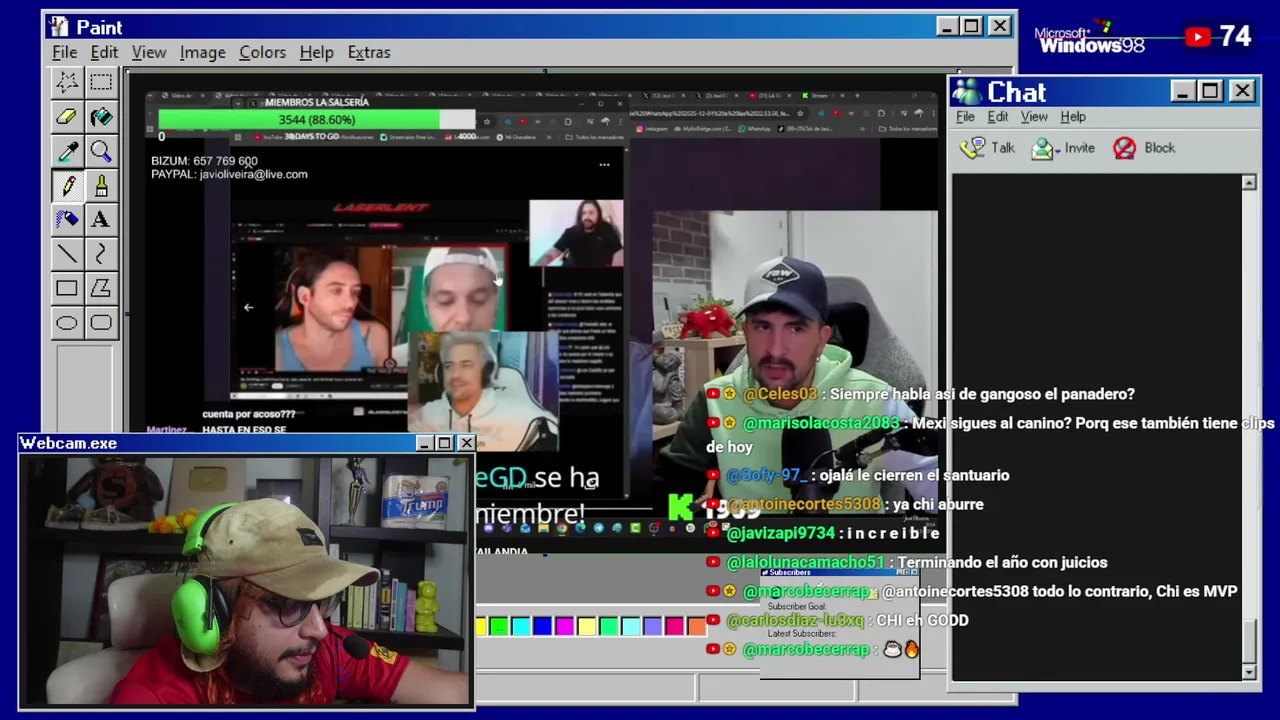Click the '@Sofy-97_' username in chat
1280x720 pixels.
coord(768,475)
